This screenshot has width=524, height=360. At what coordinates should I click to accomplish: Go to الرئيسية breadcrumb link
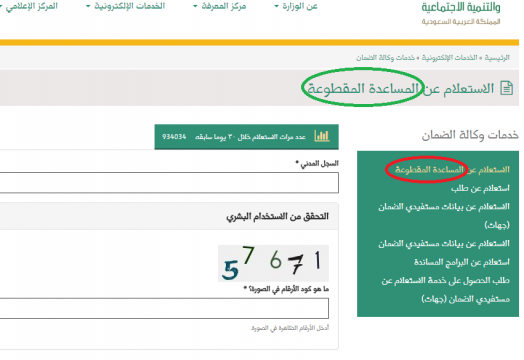pos(497,57)
